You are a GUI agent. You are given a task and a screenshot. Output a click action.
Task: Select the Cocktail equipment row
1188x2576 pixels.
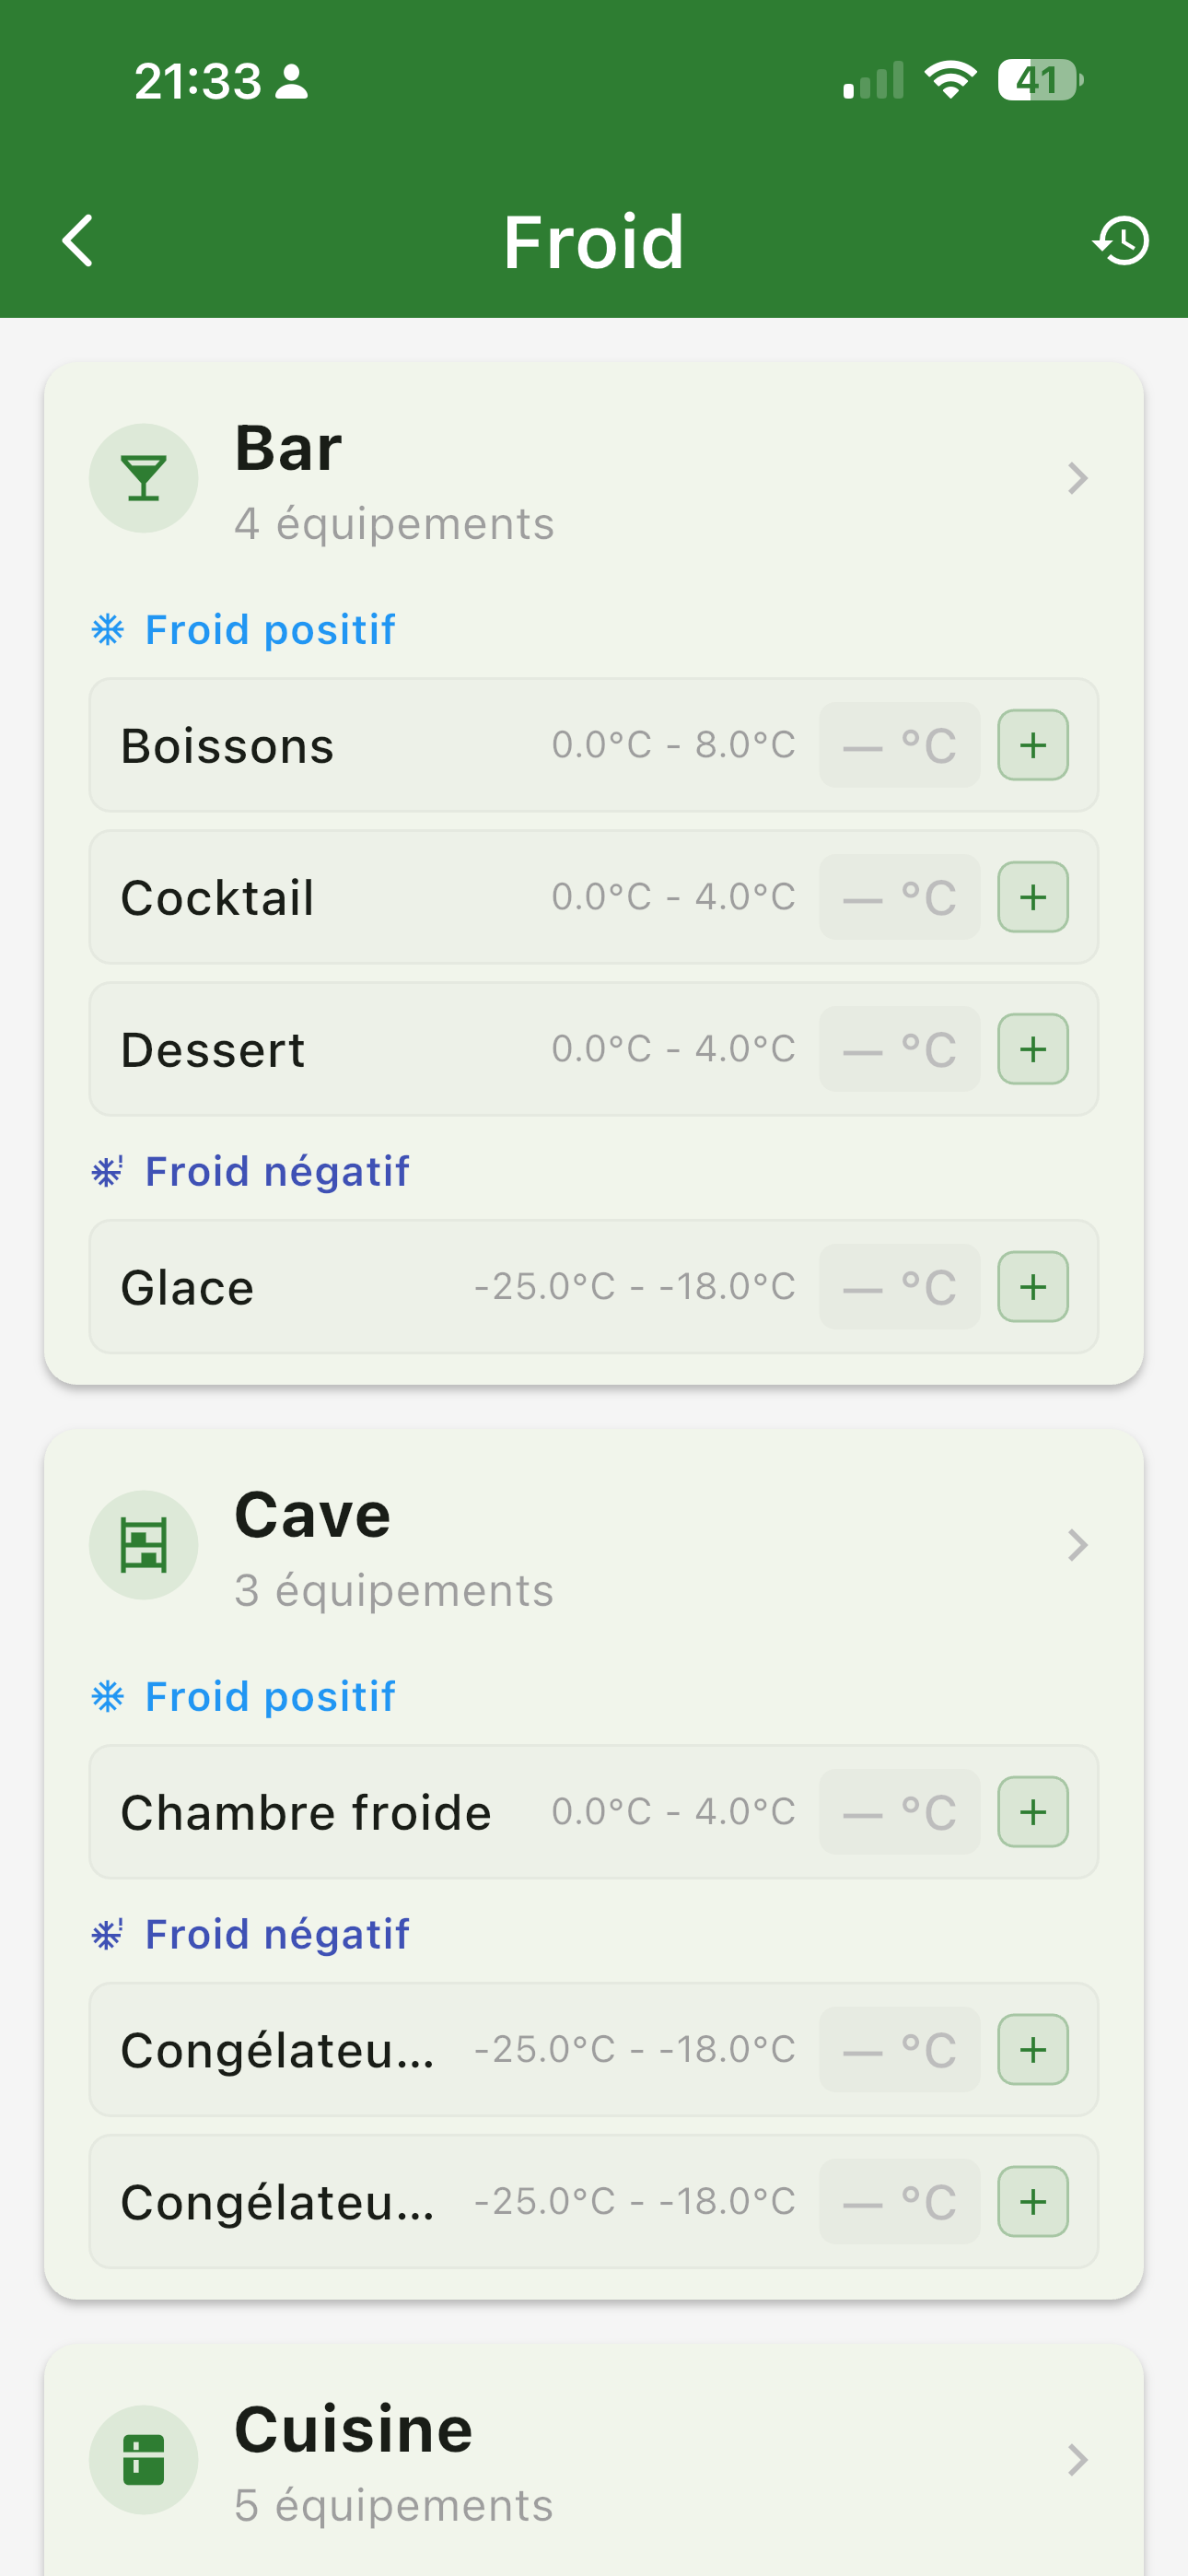pyautogui.click(x=594, y=897)
